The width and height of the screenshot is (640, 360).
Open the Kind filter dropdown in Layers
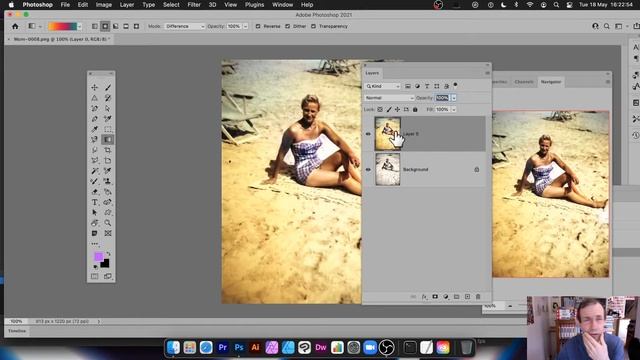tap(382, 86)
